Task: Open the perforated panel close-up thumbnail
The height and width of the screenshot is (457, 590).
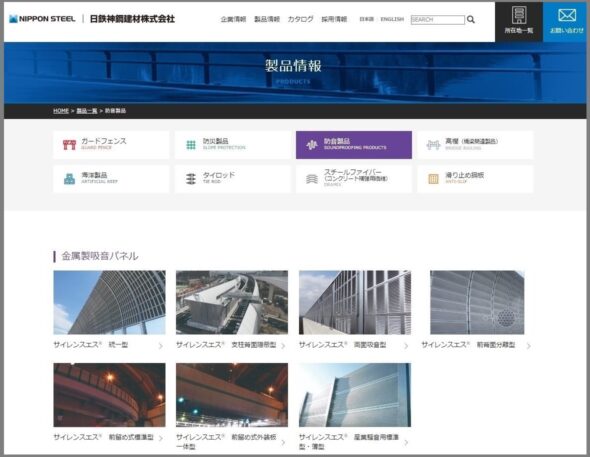Action: [x=477, y=302]
